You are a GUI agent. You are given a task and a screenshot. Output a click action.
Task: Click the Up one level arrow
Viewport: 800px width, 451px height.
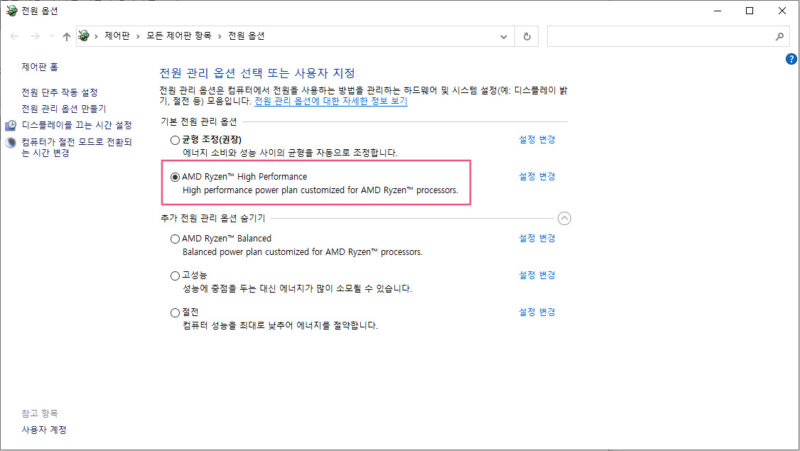click(66, 36)
